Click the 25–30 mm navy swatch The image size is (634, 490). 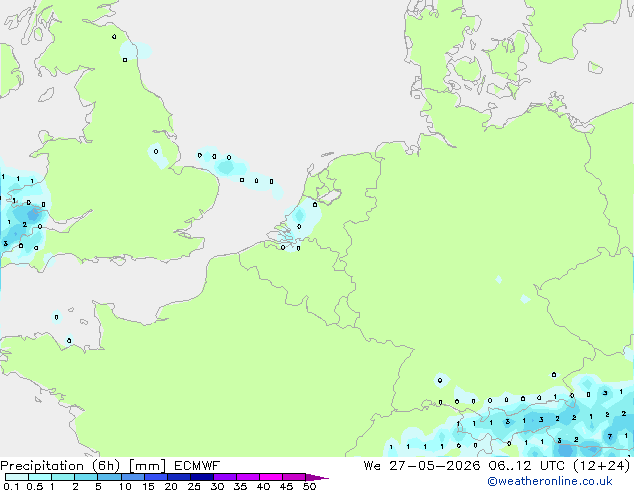pyautogui.click(x=202, y=477)
